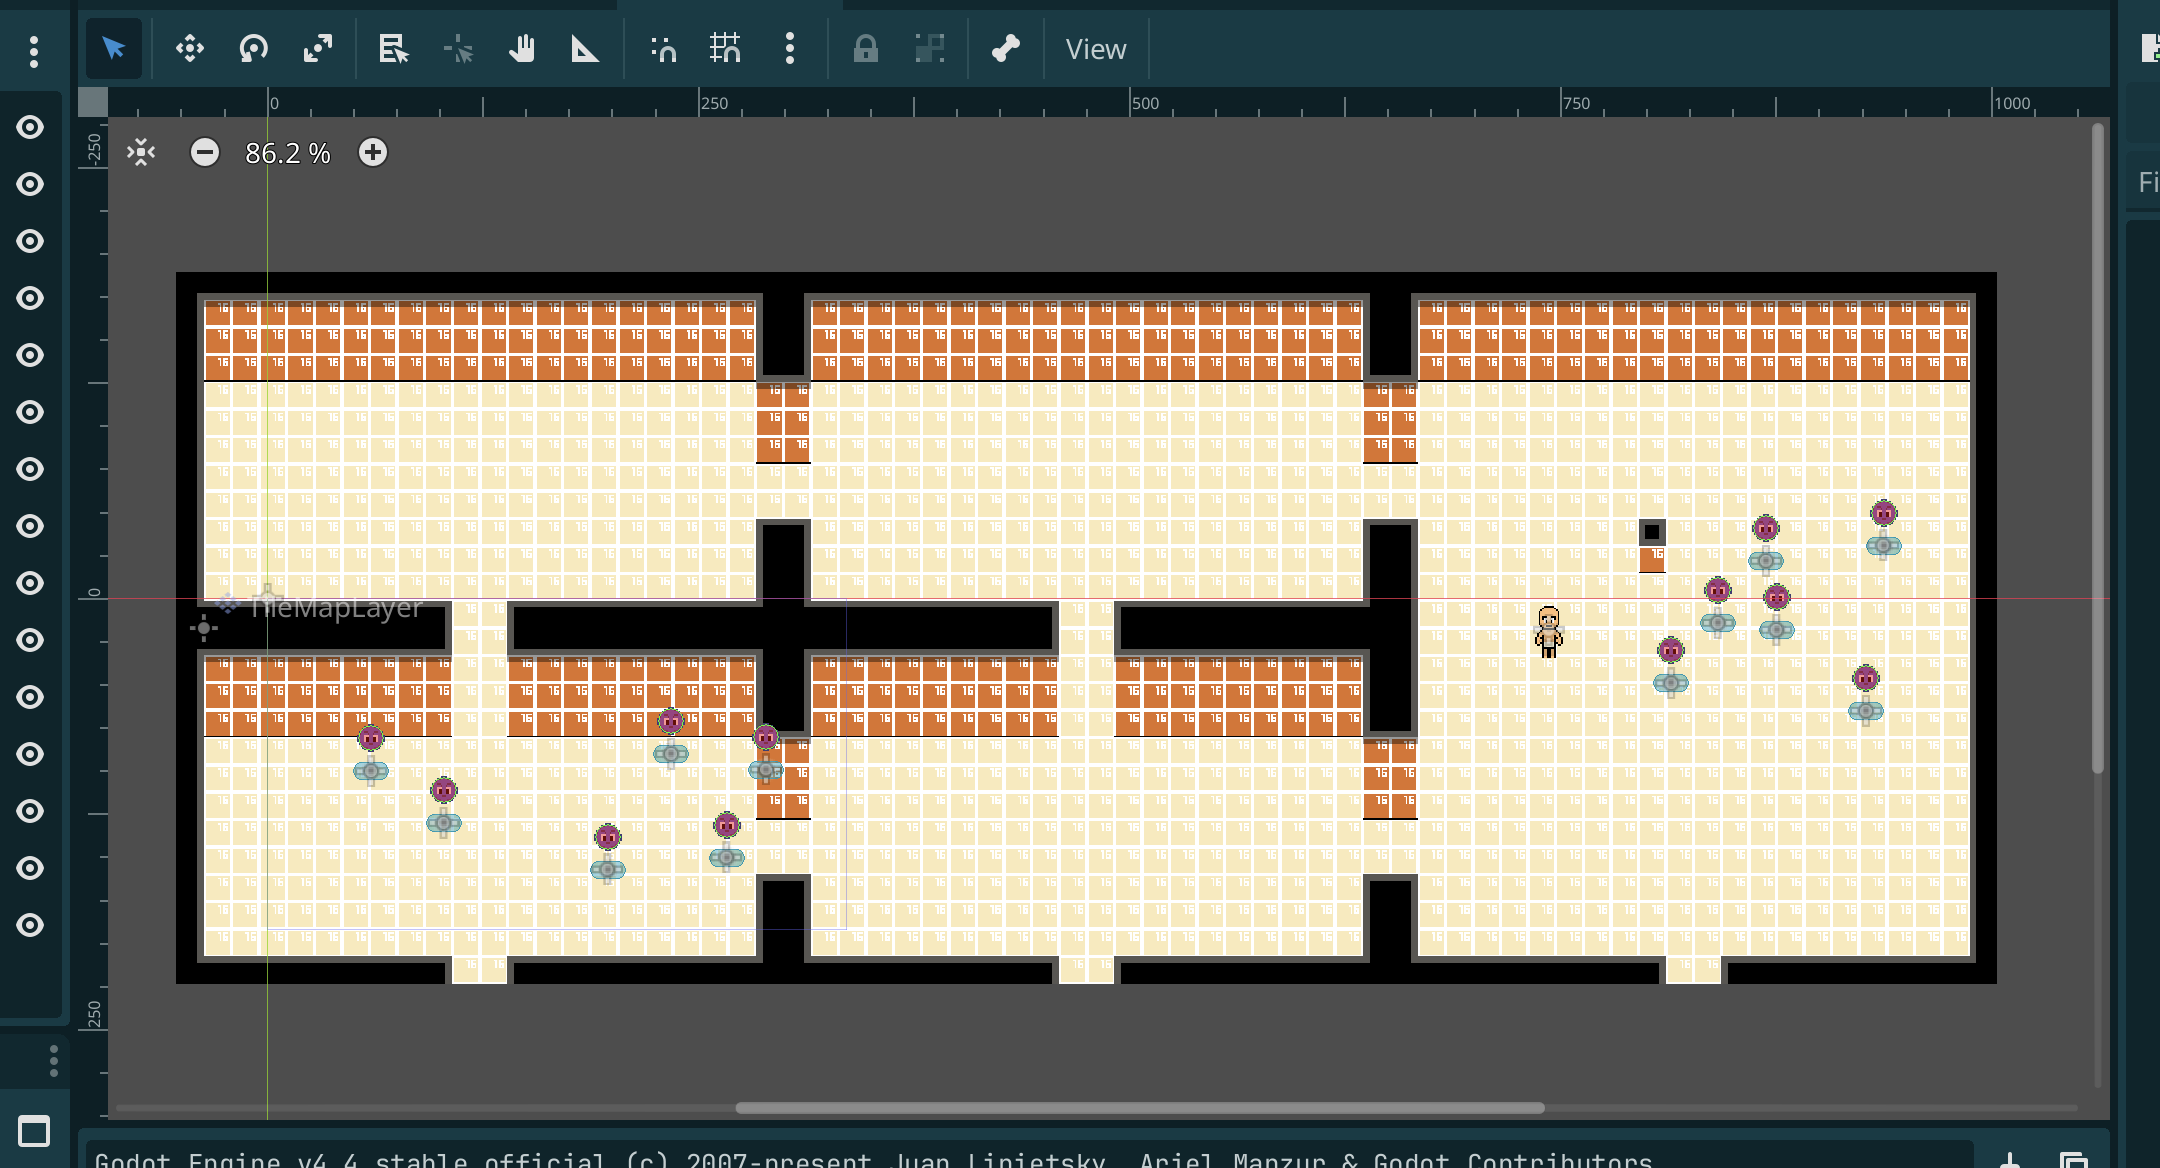Select the change pivot tool

click(458, 48)
